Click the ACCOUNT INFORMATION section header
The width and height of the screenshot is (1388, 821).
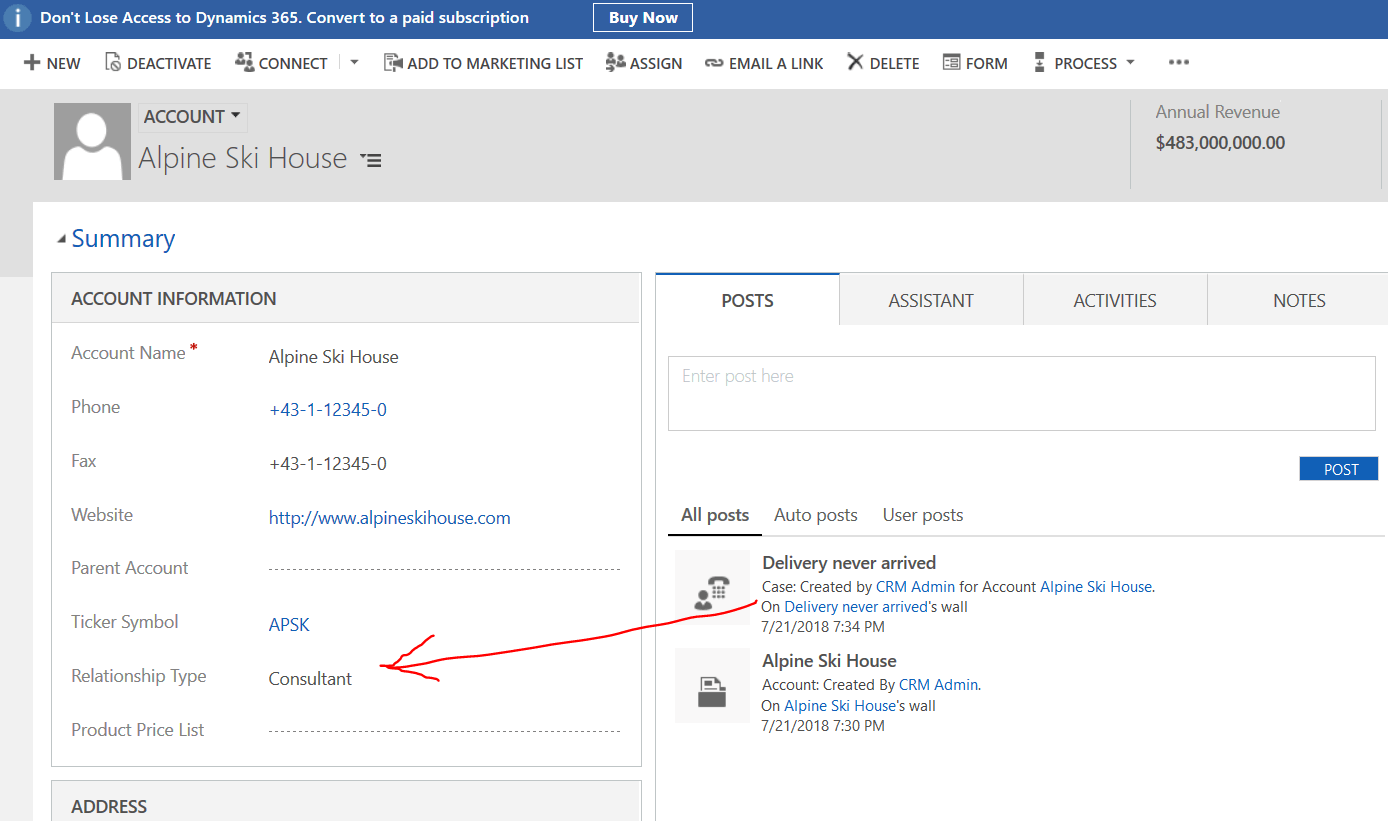point(345,298)
